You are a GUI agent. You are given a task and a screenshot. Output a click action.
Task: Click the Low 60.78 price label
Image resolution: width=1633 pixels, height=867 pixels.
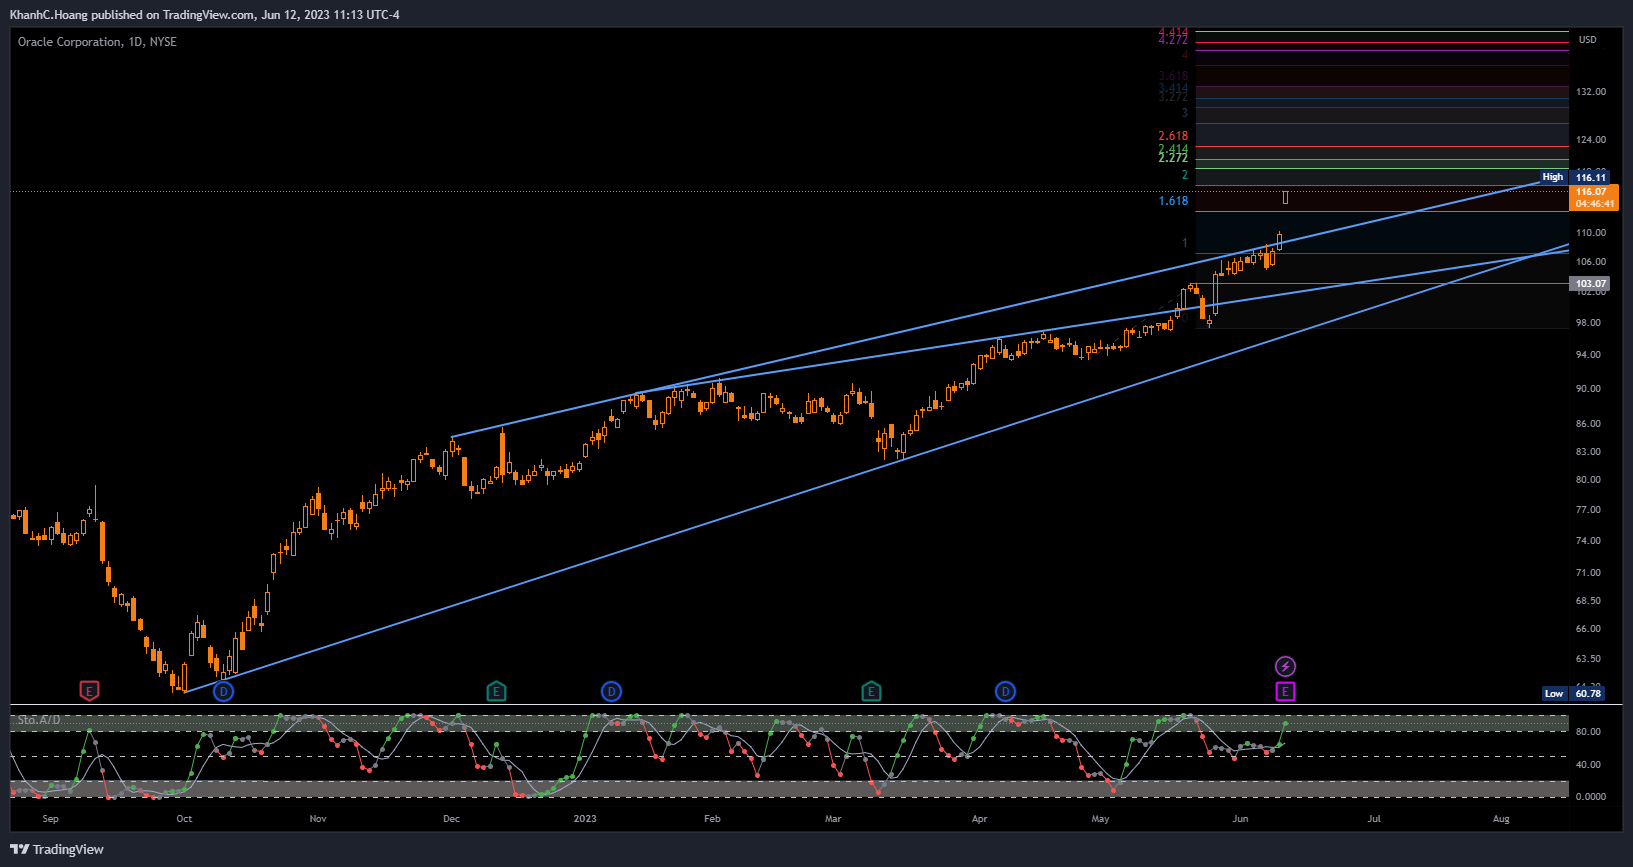pyautogui.click(x=1574, y=693)
